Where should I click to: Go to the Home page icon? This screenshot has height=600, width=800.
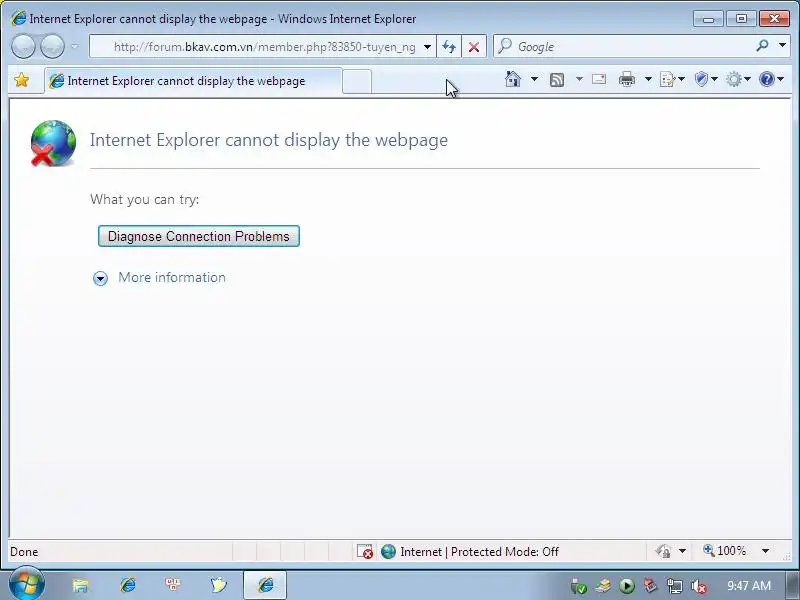click(x=513, y=79)
